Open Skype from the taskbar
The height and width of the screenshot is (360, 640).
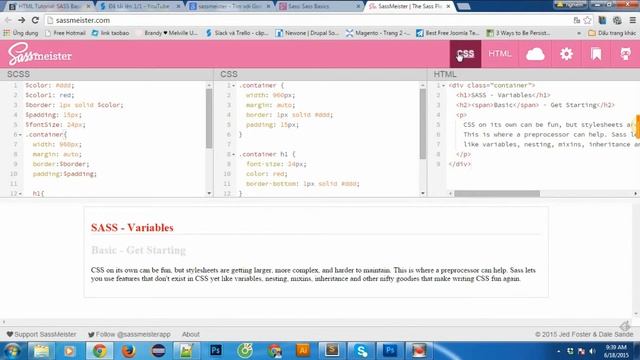coord(361,351)
